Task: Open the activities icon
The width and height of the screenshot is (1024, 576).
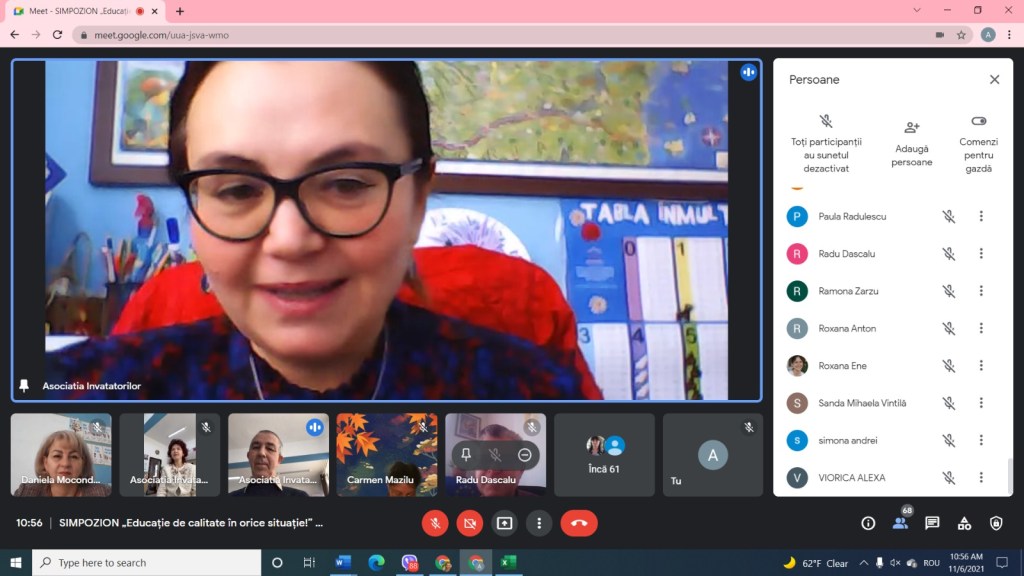Action: (964, 523)
